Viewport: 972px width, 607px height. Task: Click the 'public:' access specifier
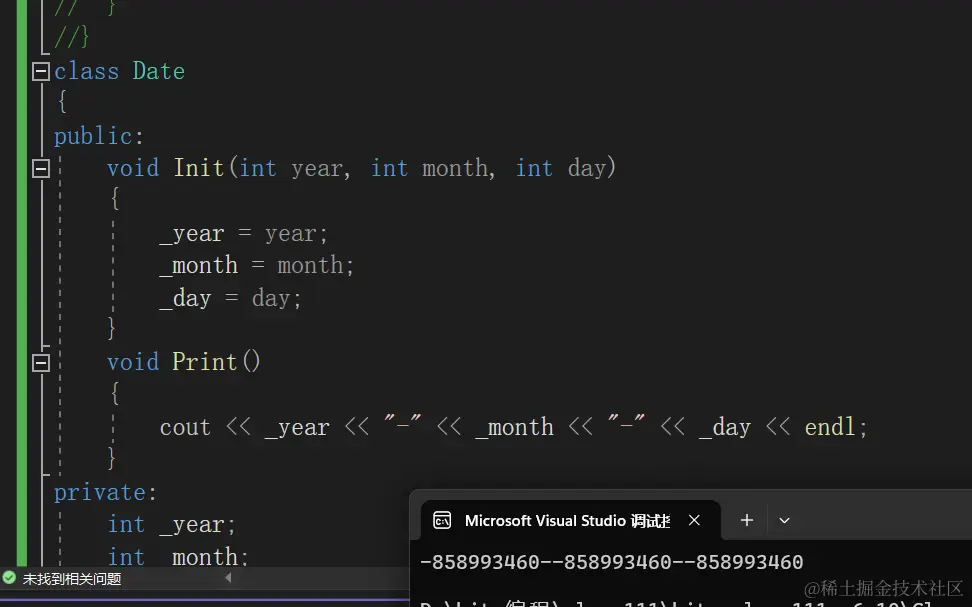point(99,136)
